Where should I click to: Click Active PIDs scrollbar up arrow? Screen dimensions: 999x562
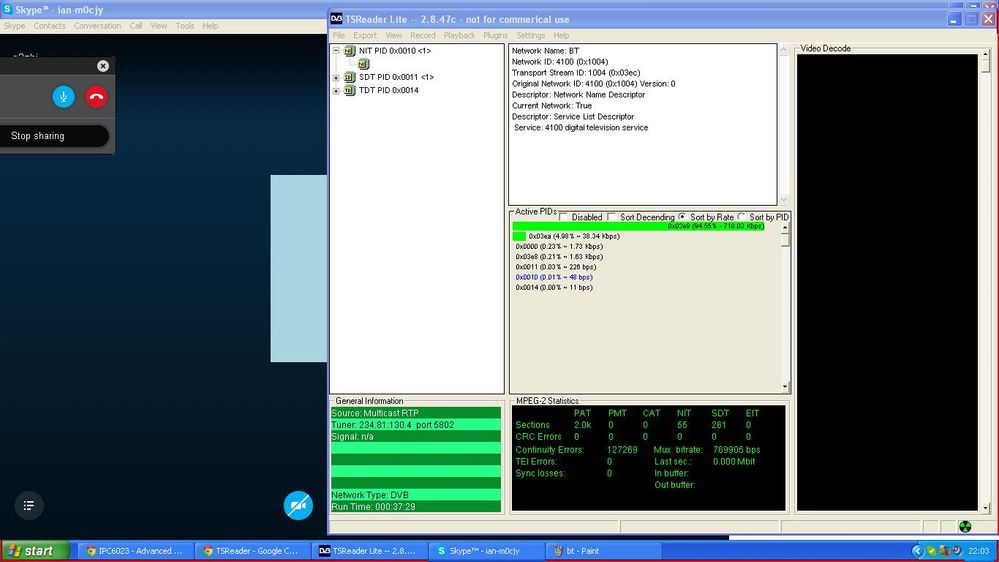click(x=785, y=227)
